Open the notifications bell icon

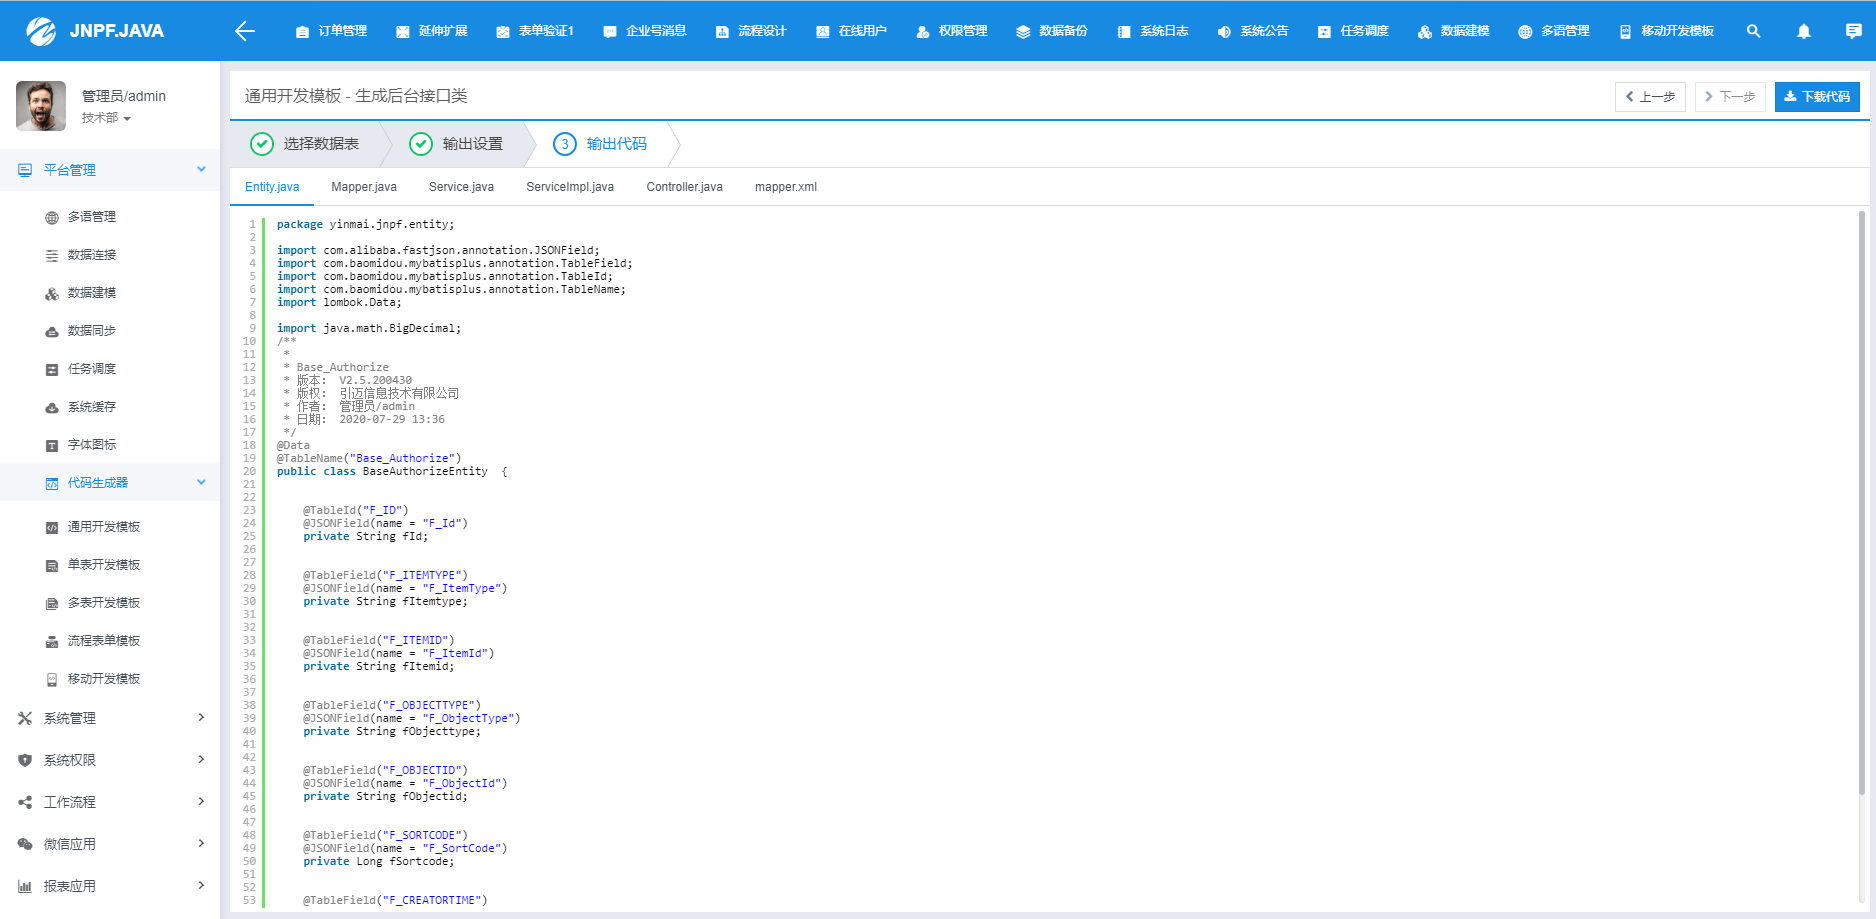(1803, 30)
